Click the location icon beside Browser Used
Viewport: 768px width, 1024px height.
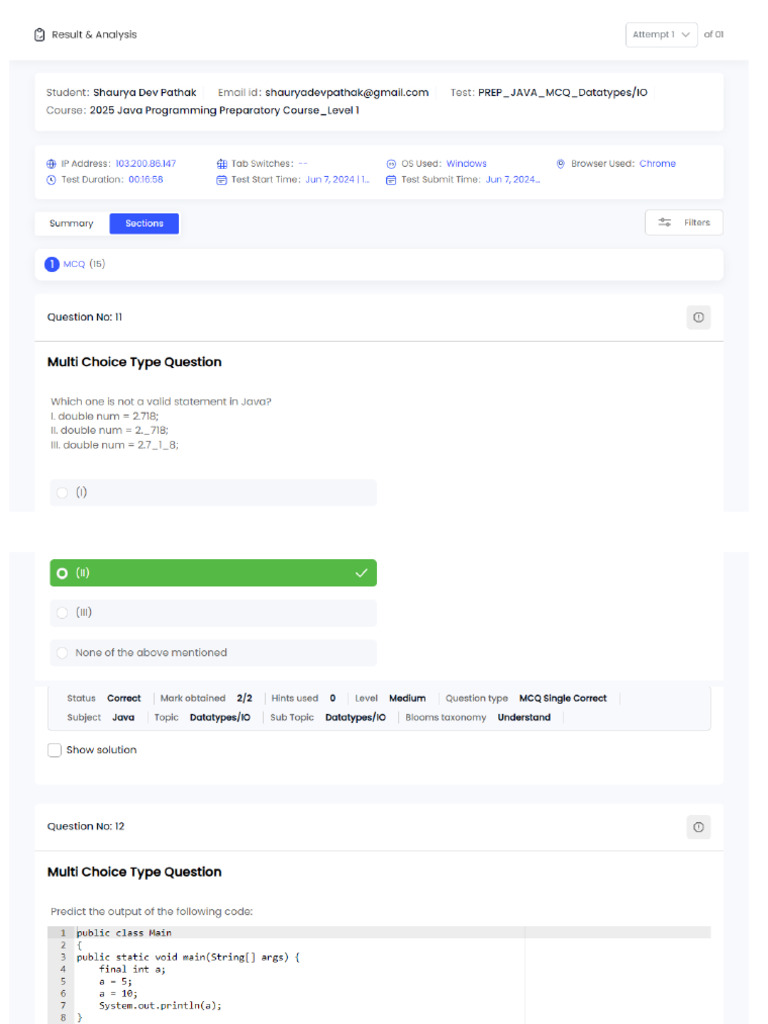click(561, 164)
